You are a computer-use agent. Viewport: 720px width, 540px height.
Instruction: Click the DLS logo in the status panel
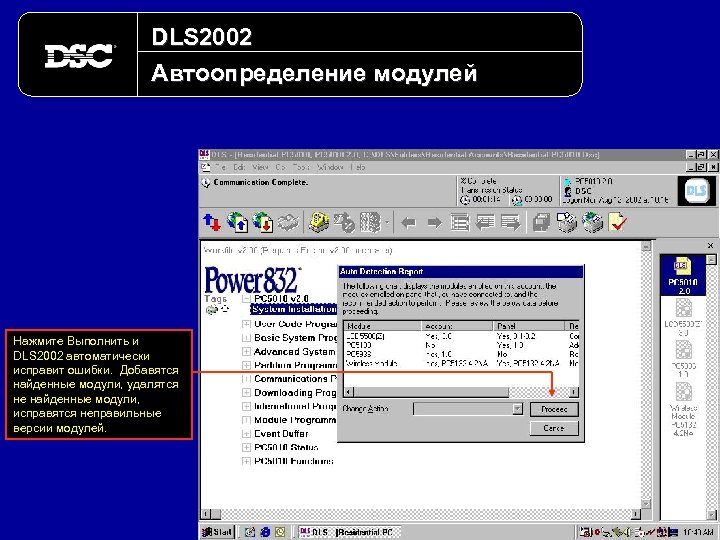[696, 191]
